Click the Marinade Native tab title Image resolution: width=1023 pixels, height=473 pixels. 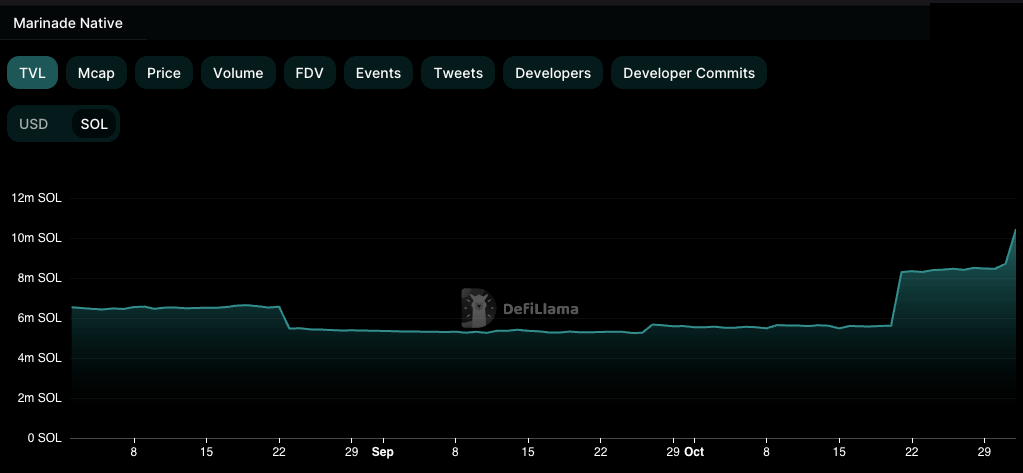pyautogui.click(x=68, y=23)
